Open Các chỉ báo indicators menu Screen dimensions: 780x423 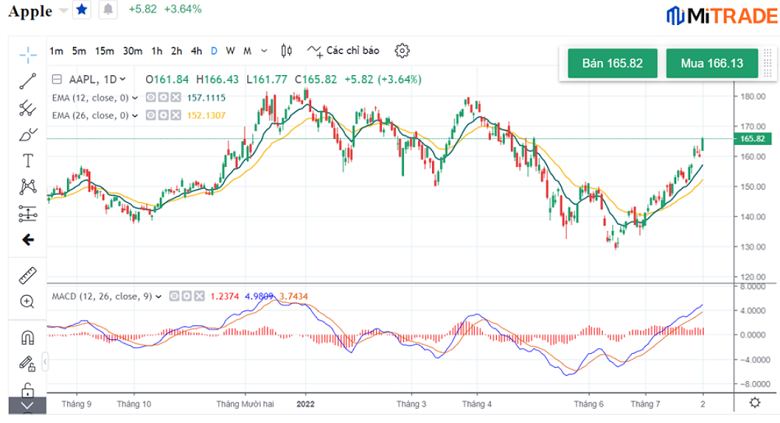point(343,50)
